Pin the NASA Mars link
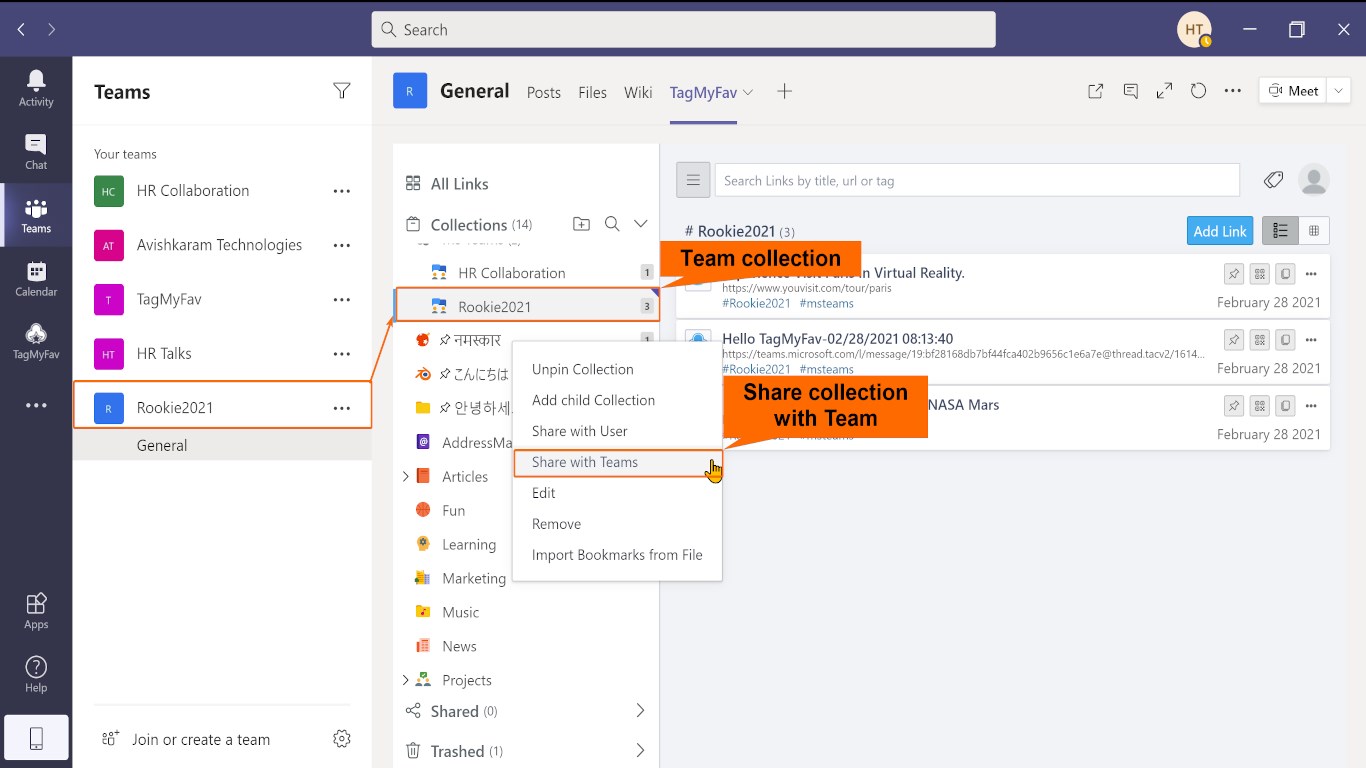 [x=1234, y=405]
